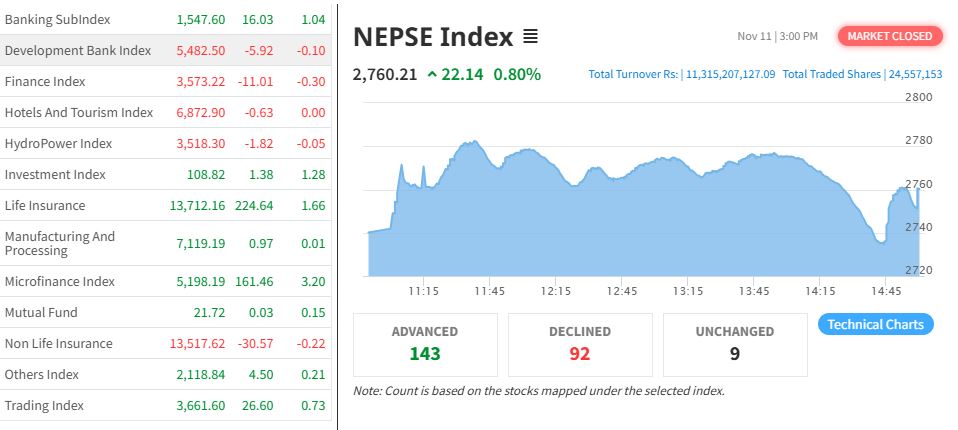Click the green up-arrow beside 22.14

coord(431,73)
